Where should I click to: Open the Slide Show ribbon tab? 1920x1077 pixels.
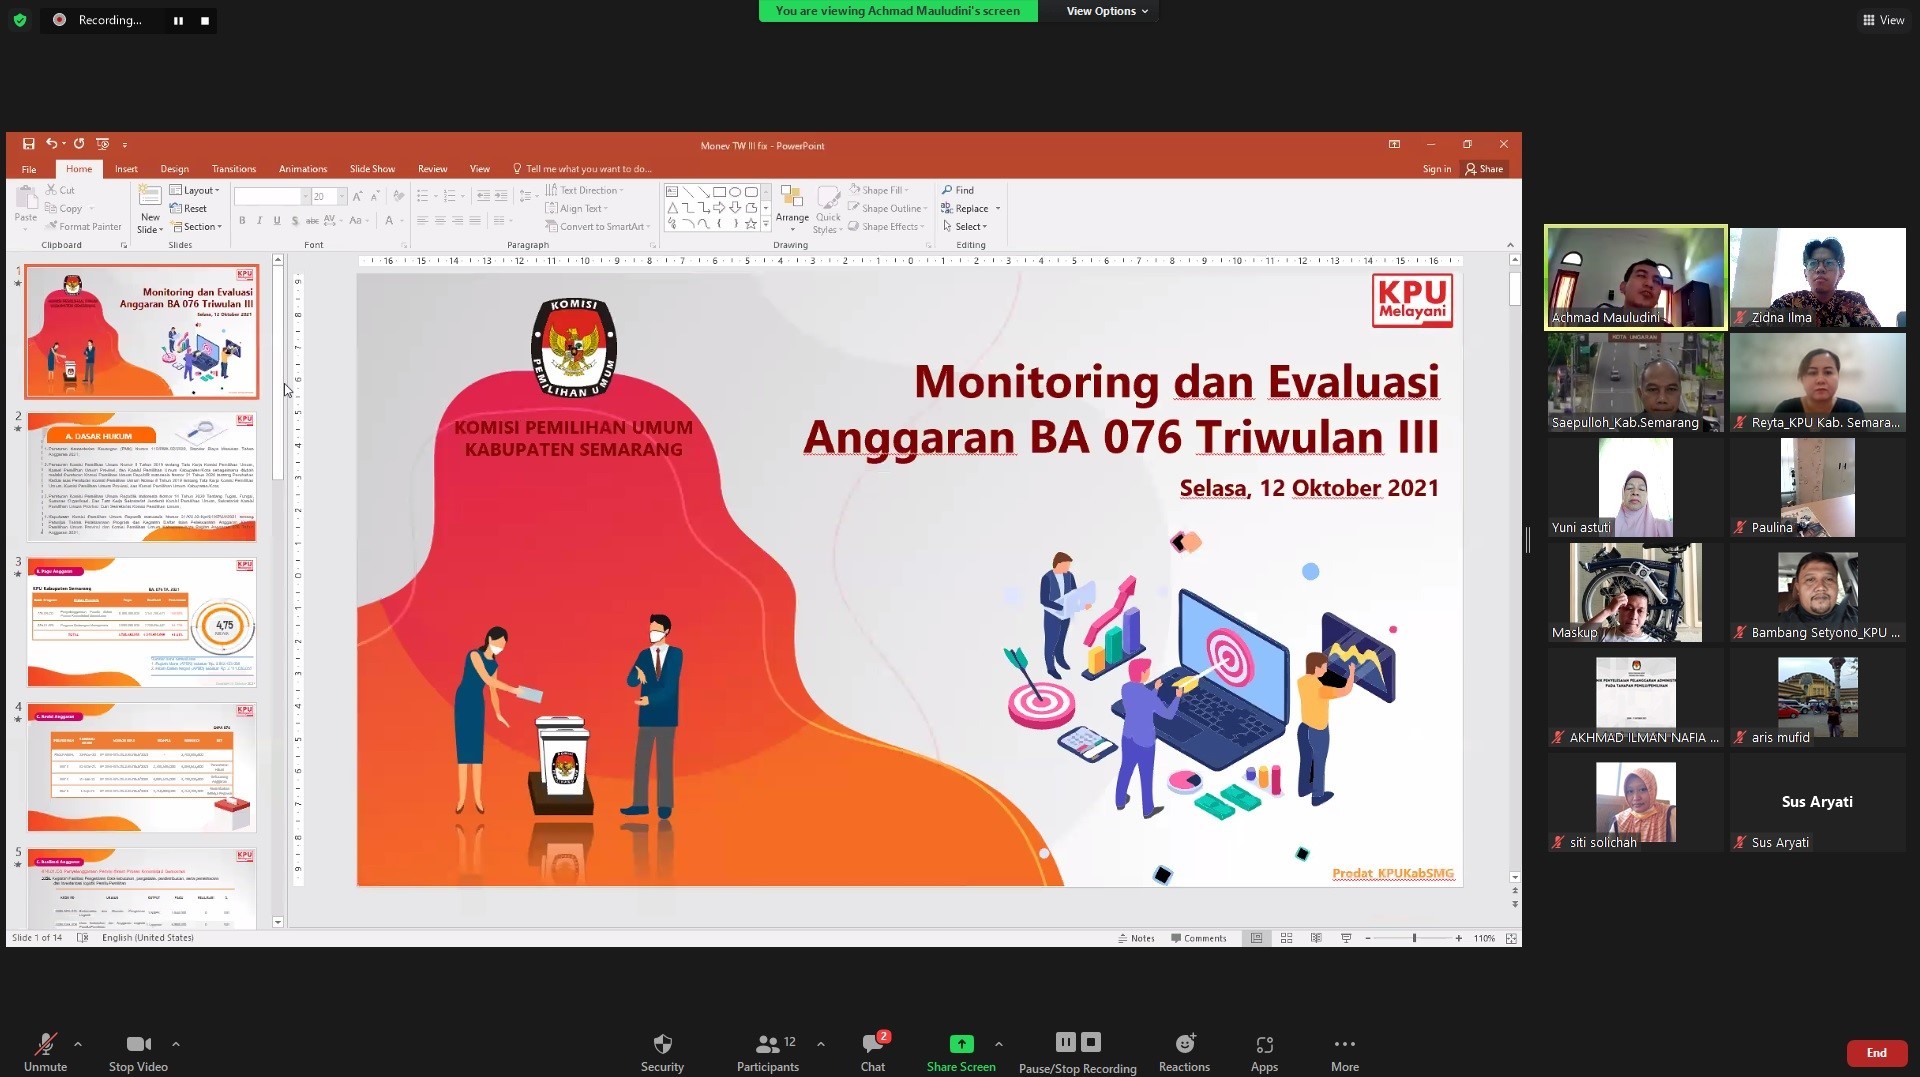(x=372, y=169)
